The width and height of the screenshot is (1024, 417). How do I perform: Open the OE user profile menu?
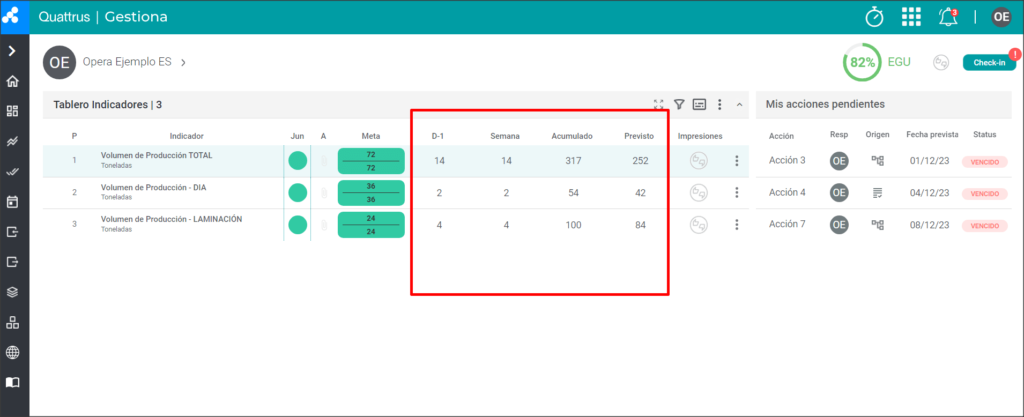pyautogui.click(x=1001, y=17)
